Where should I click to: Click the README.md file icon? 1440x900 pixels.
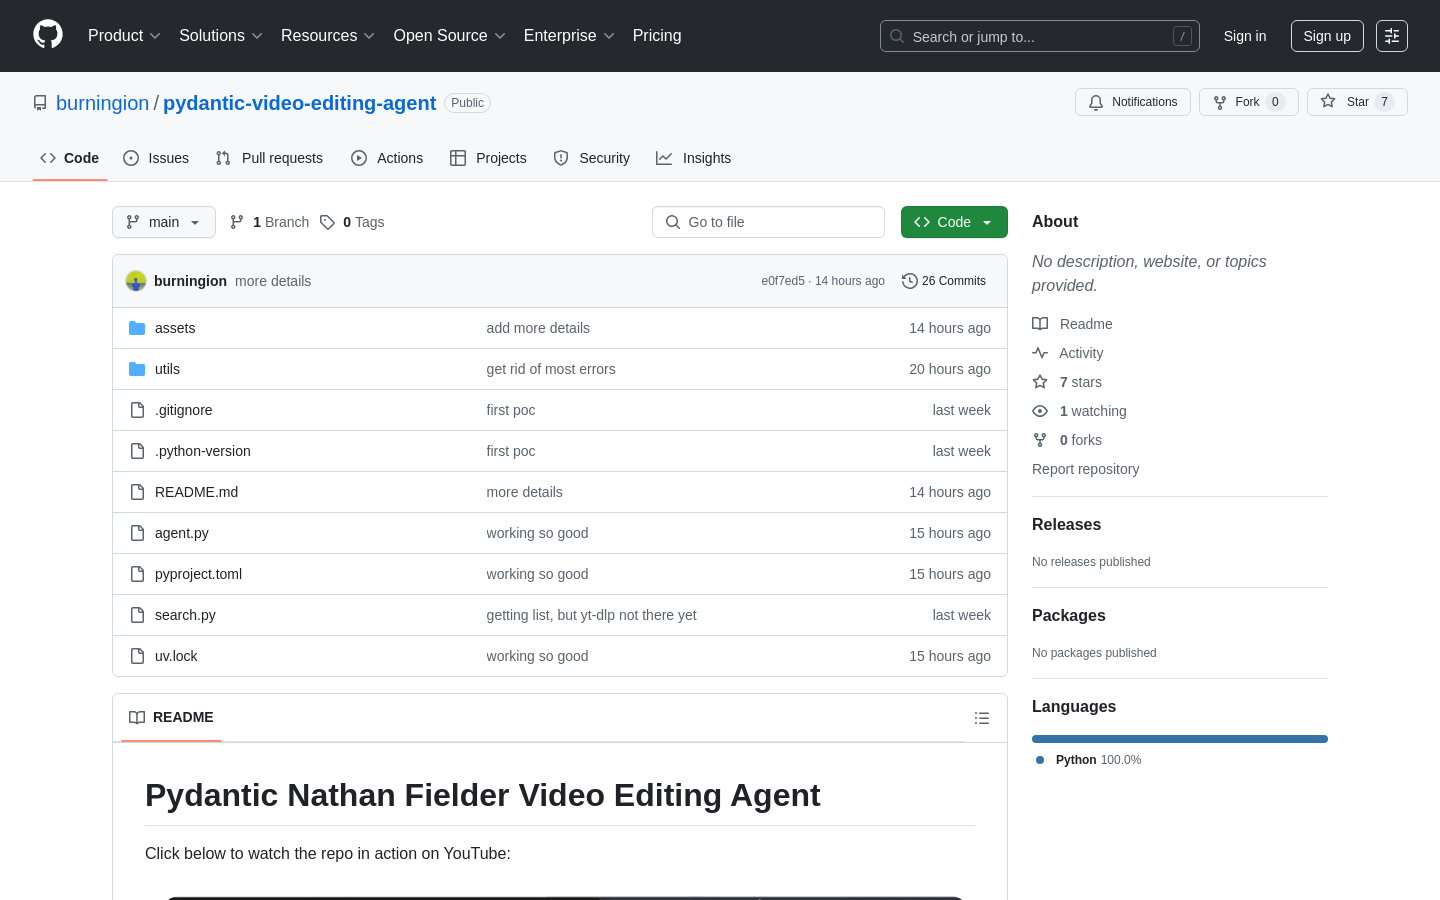pyautogui.click(x=137, y=492)
